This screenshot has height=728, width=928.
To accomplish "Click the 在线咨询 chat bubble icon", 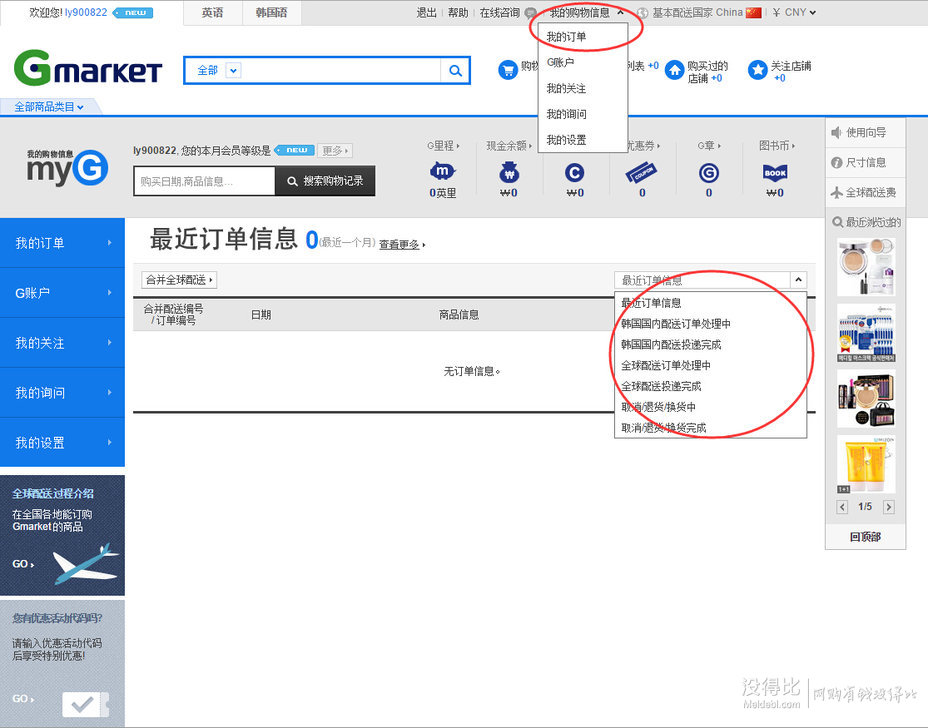I will (531, 13).
